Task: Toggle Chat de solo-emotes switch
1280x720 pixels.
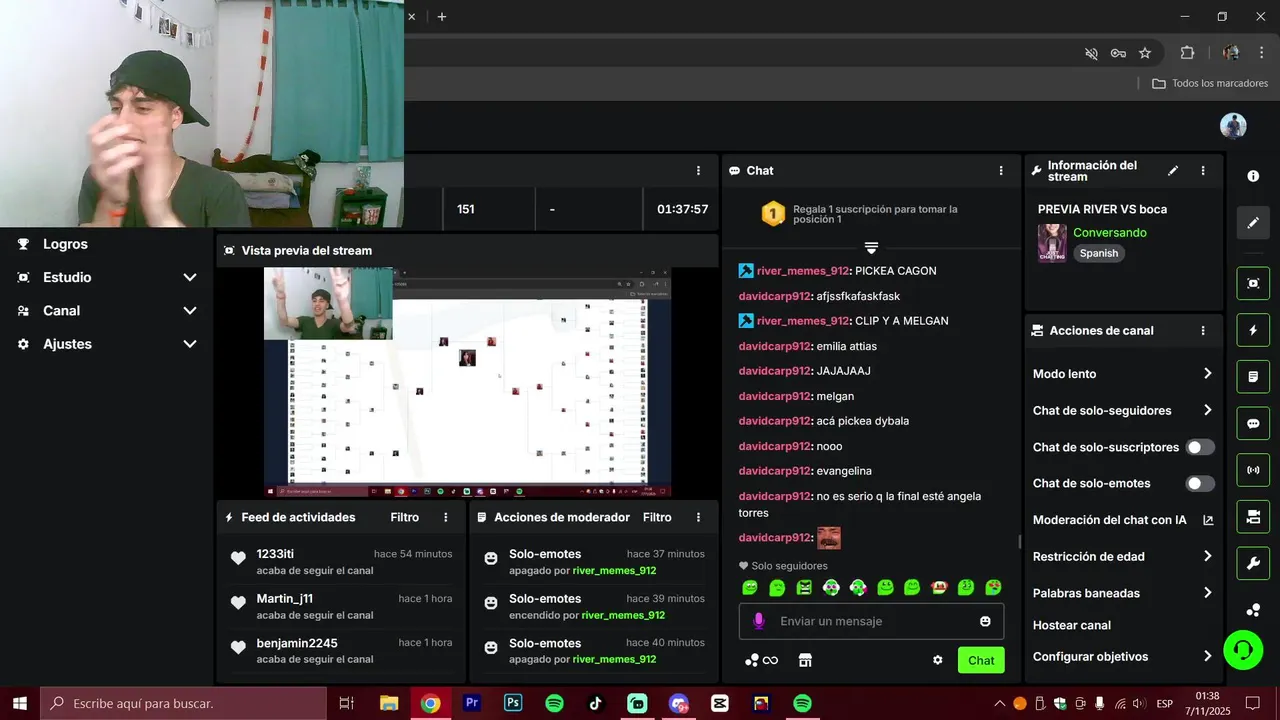Action: [x=1200, y=484]
